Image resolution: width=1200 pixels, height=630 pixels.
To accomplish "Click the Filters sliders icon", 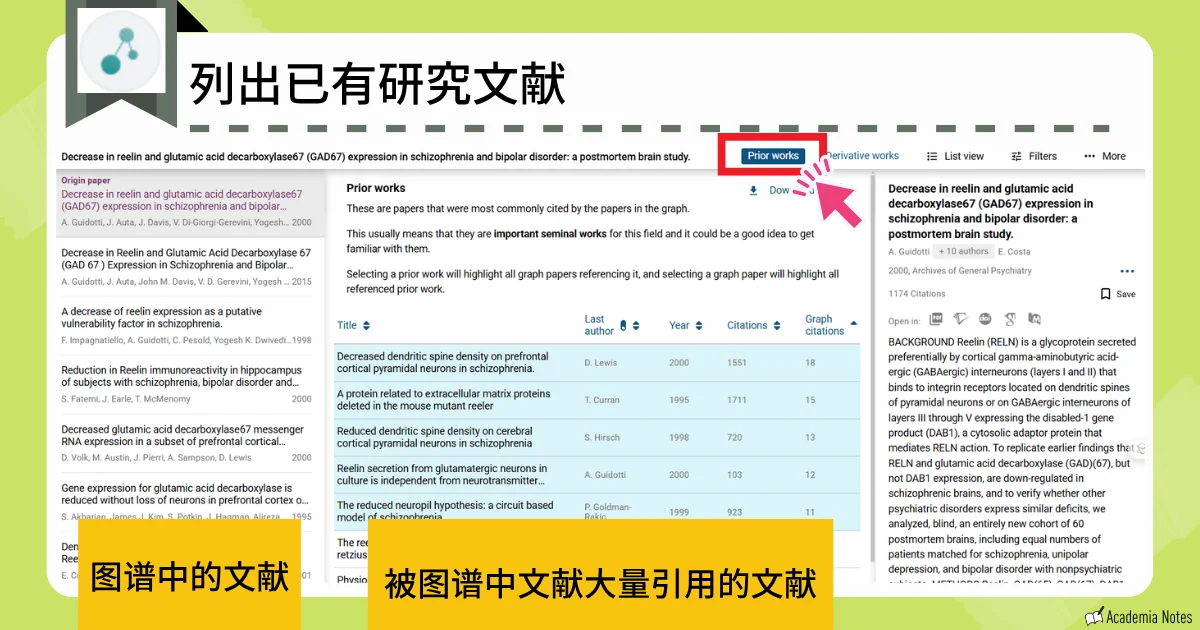I will coord(1016,156).
